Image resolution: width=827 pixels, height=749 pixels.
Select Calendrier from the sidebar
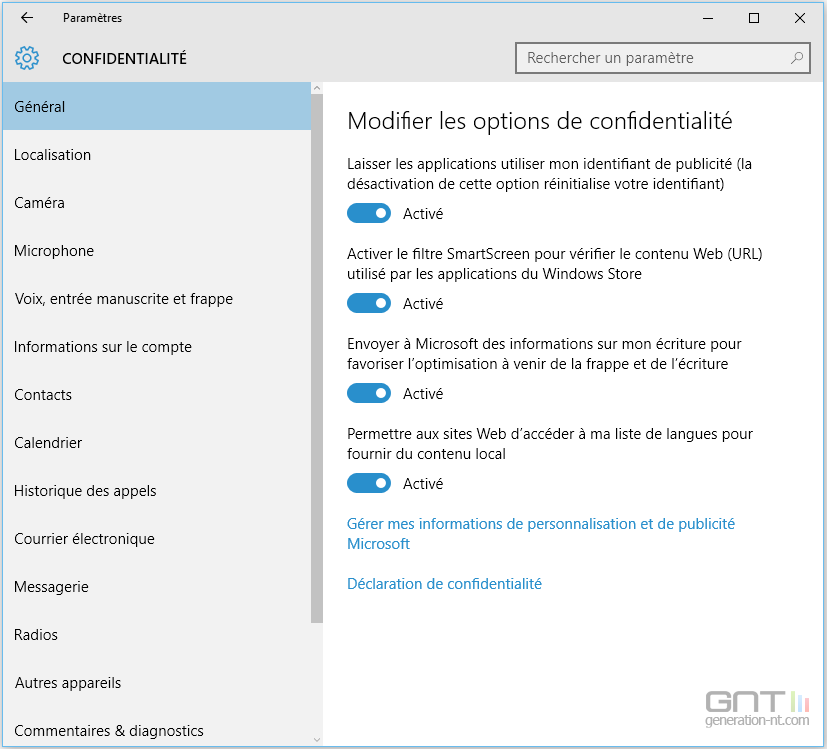click(x=46, y=443)
